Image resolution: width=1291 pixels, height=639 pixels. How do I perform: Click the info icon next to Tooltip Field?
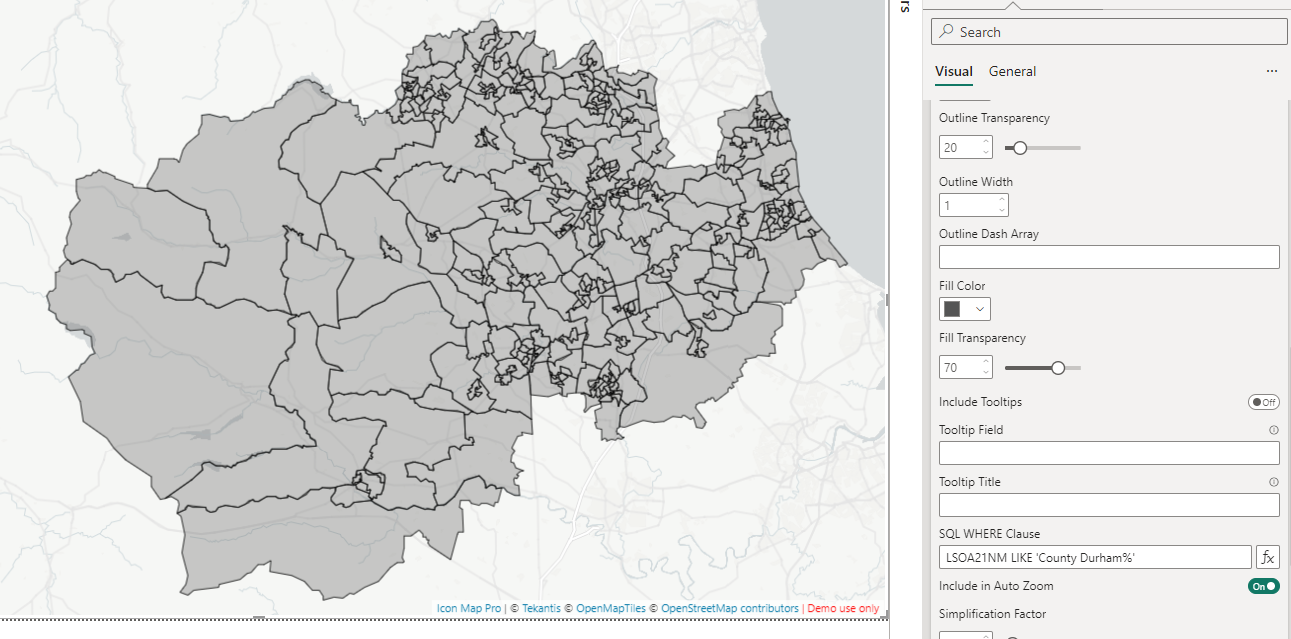[1273, 430]
